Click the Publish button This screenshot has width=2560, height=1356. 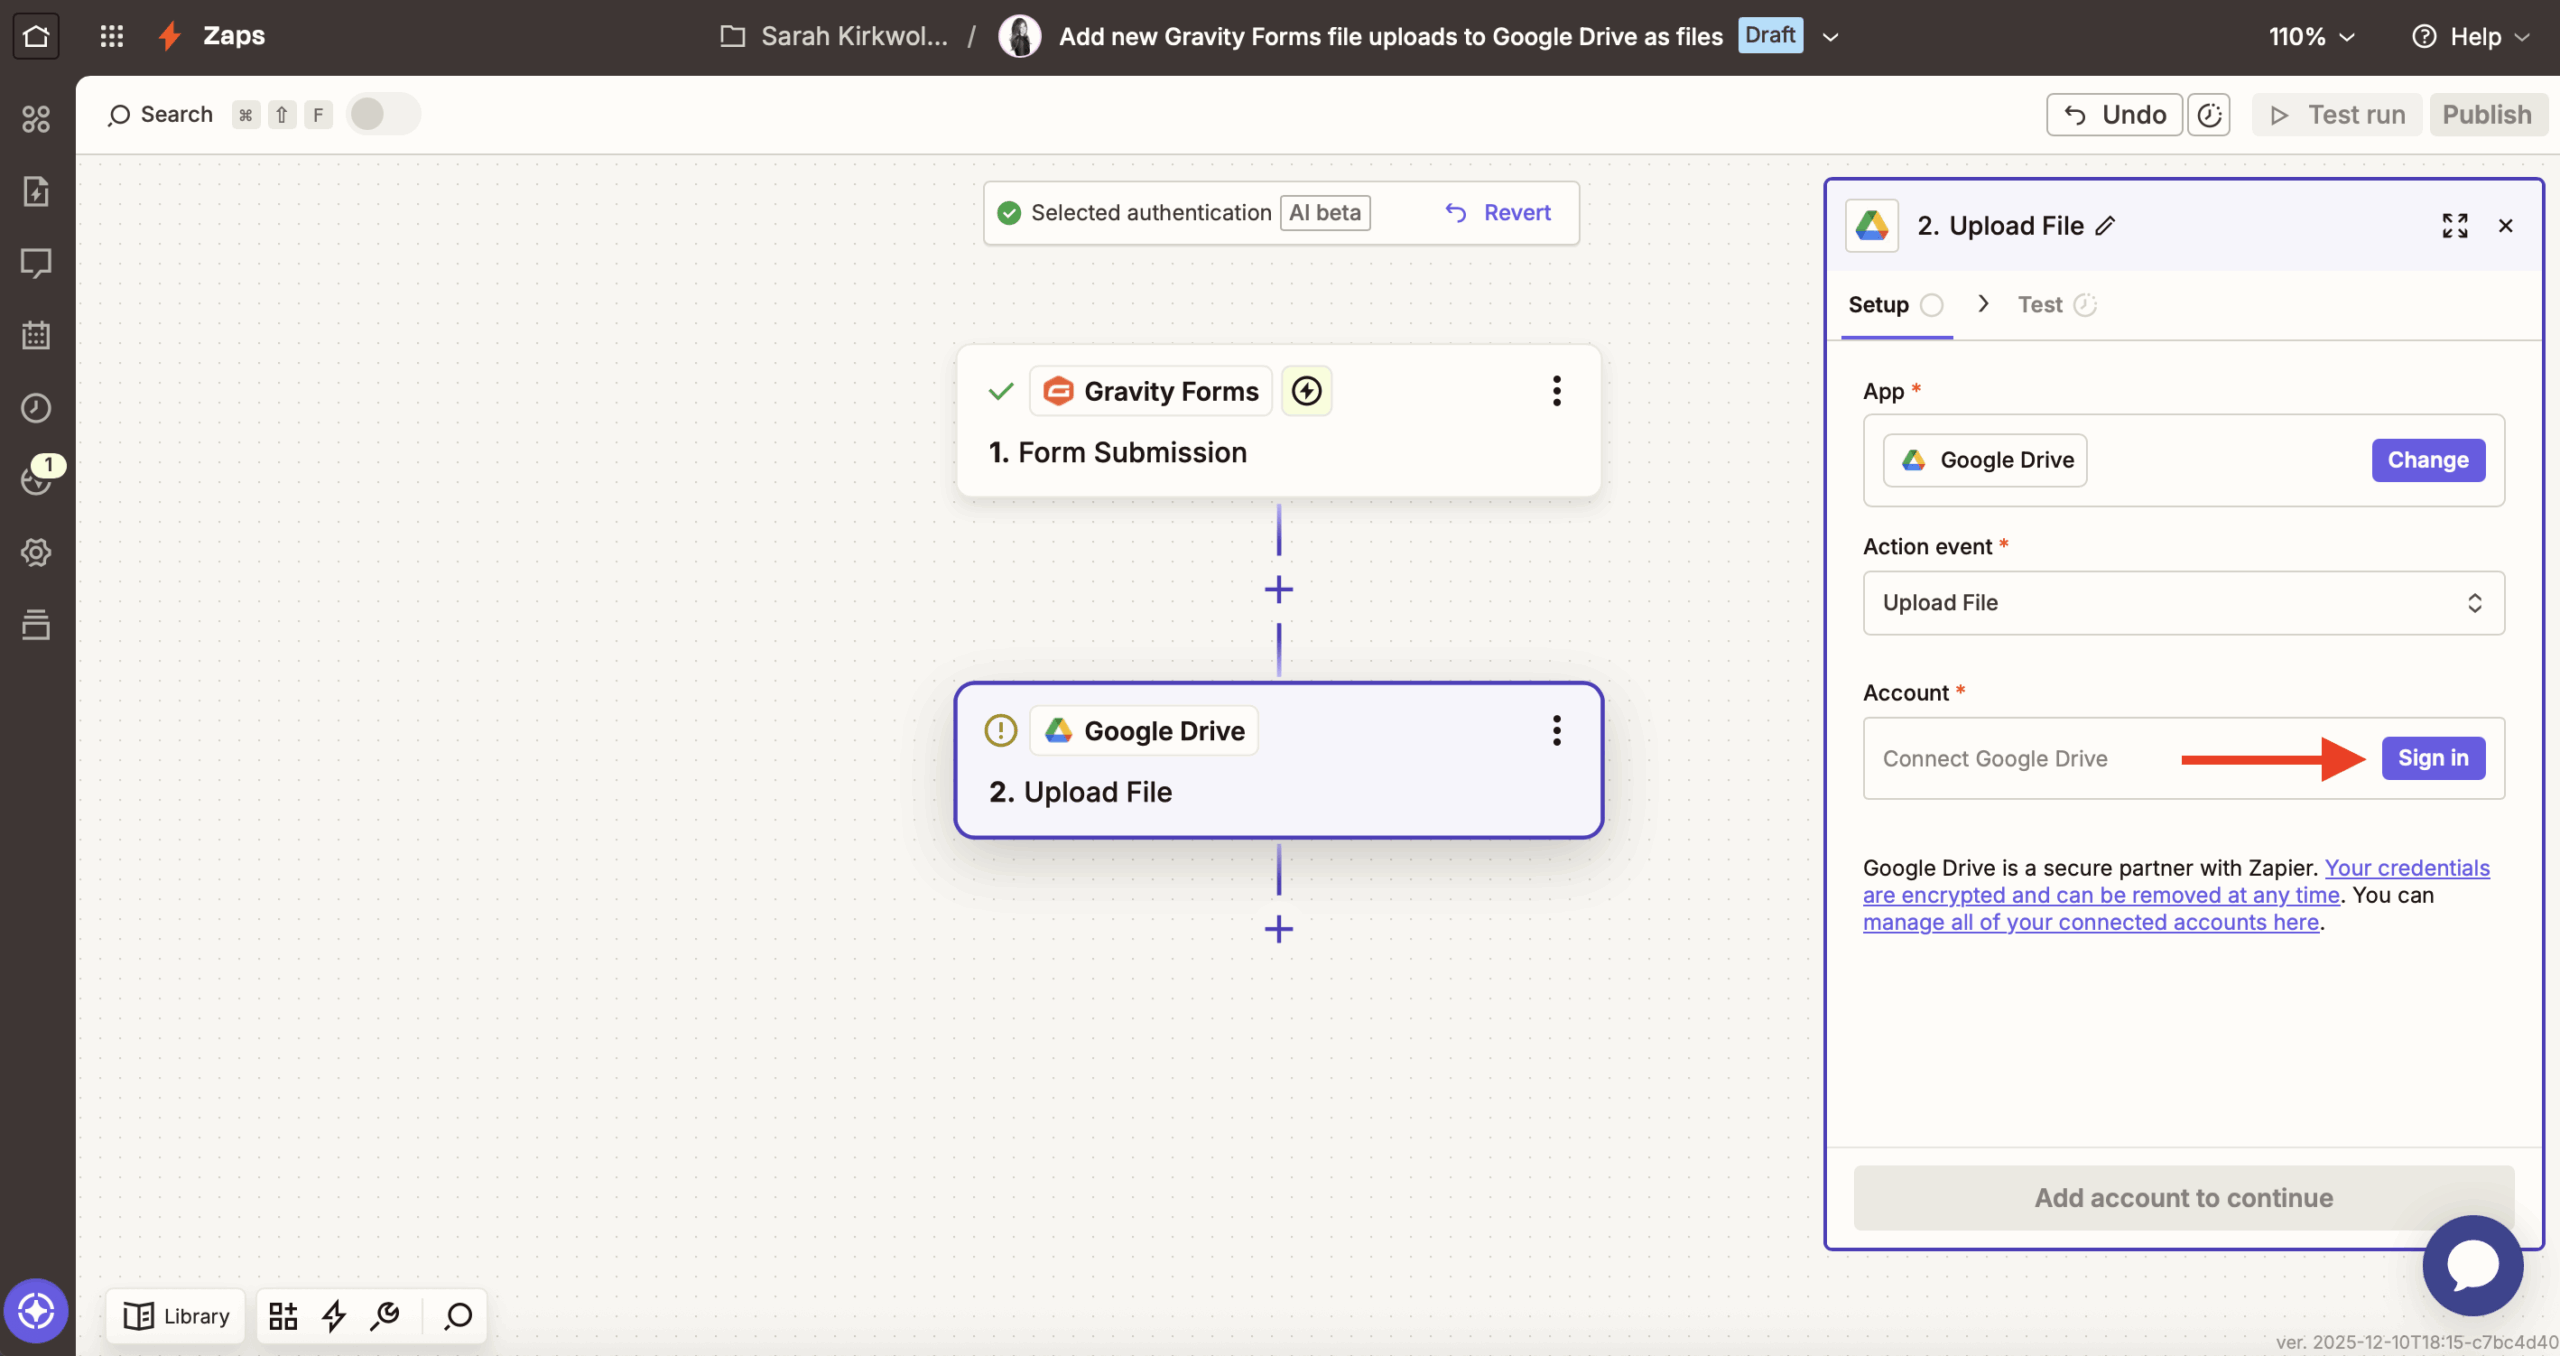coord(2486,114)
